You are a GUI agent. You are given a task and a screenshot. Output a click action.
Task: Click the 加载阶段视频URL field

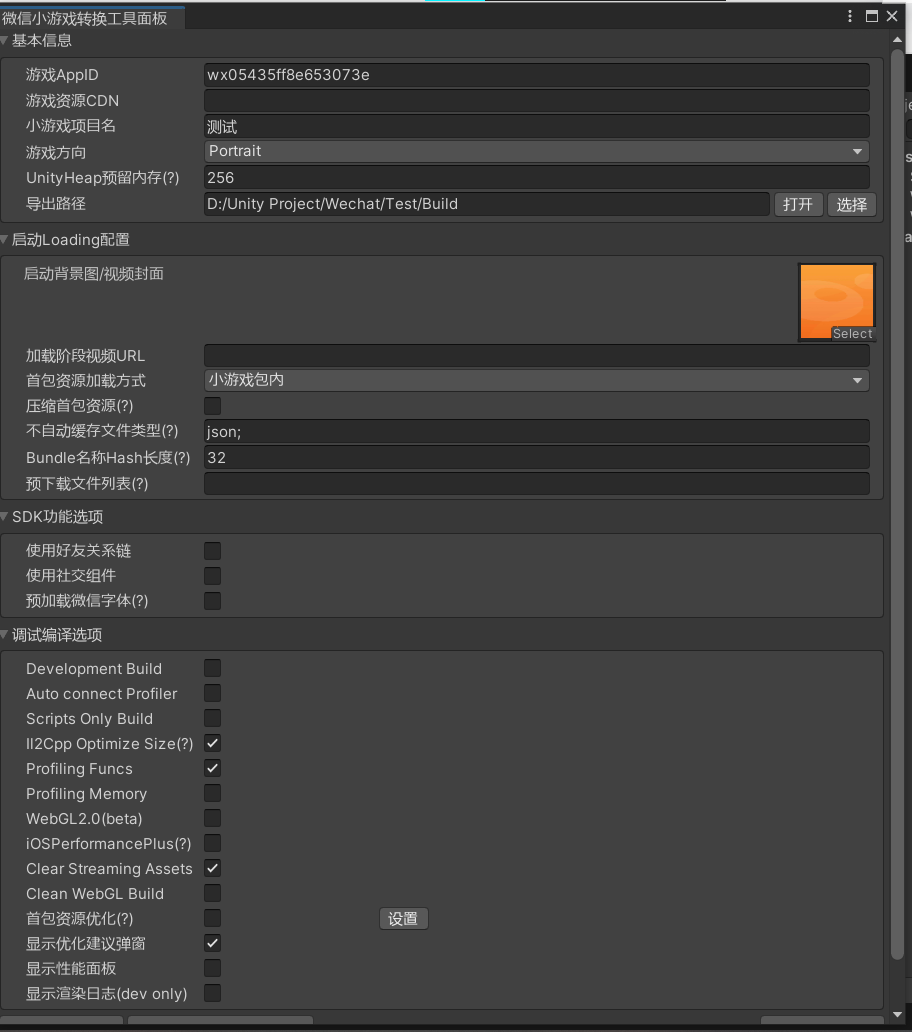[x=536, y=356]
